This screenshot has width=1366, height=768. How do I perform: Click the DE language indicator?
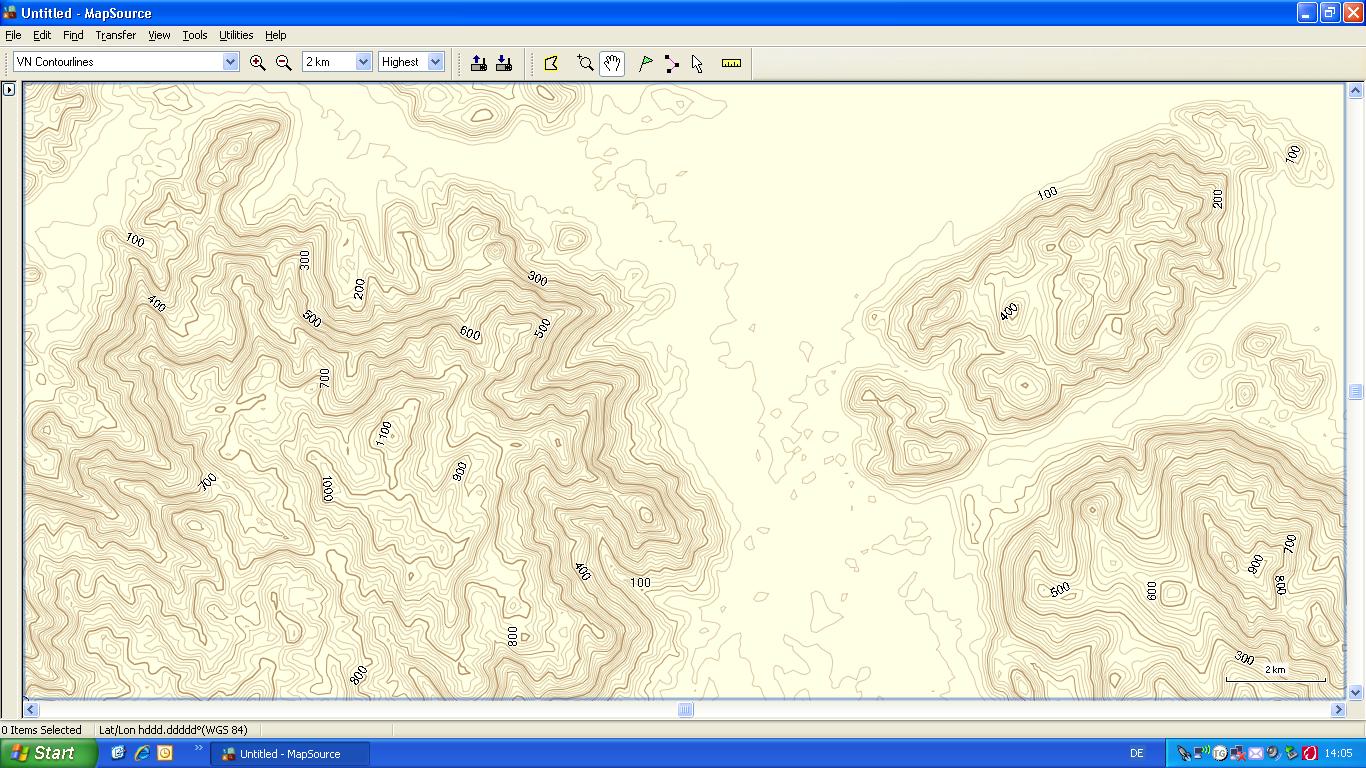tap(1137, 754)
